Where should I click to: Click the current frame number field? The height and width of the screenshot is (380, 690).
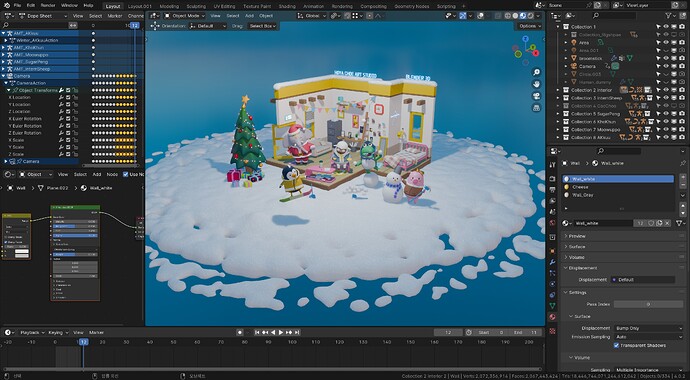[448, 332]
